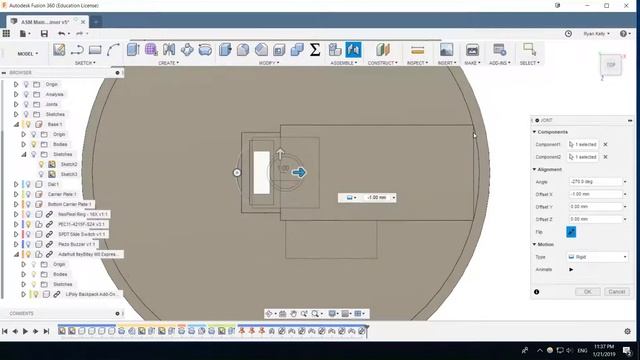Click the Create Sketch icon
The image size is (640, 360).
click(59, 50)
